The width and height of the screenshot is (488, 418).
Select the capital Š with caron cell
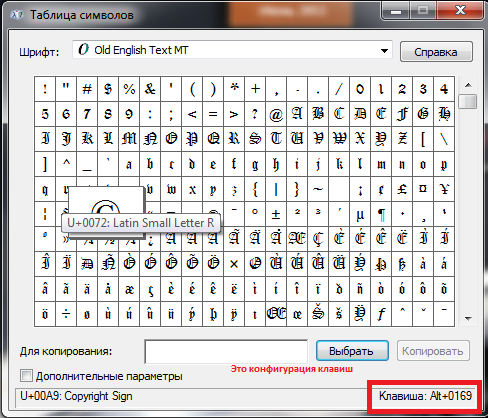pyautogui.click(x=318, y=314)
